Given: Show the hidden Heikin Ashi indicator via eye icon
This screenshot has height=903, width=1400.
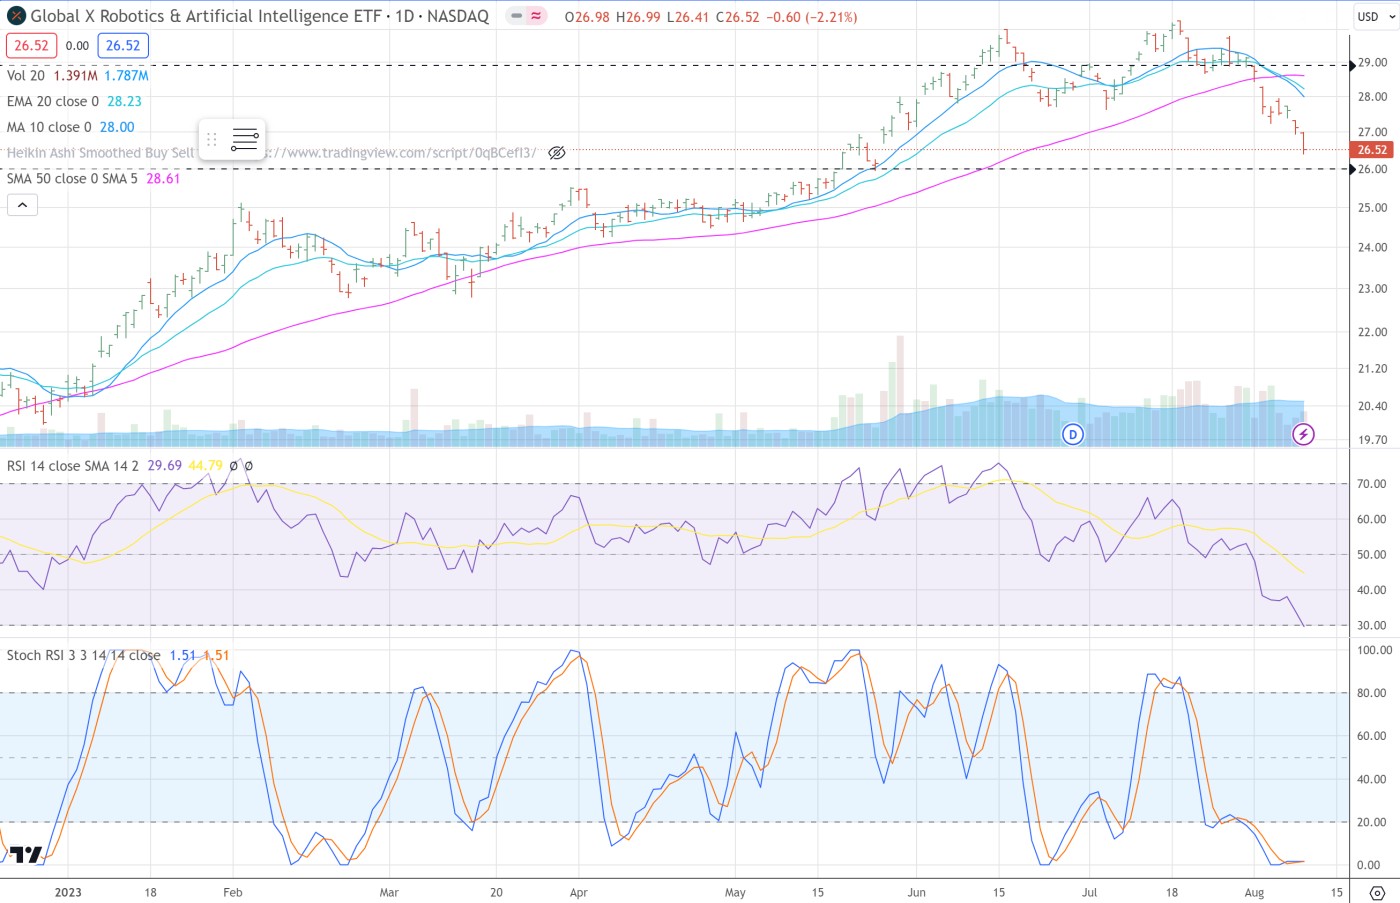Looking at the screenshot, I should tap(557, 153).
